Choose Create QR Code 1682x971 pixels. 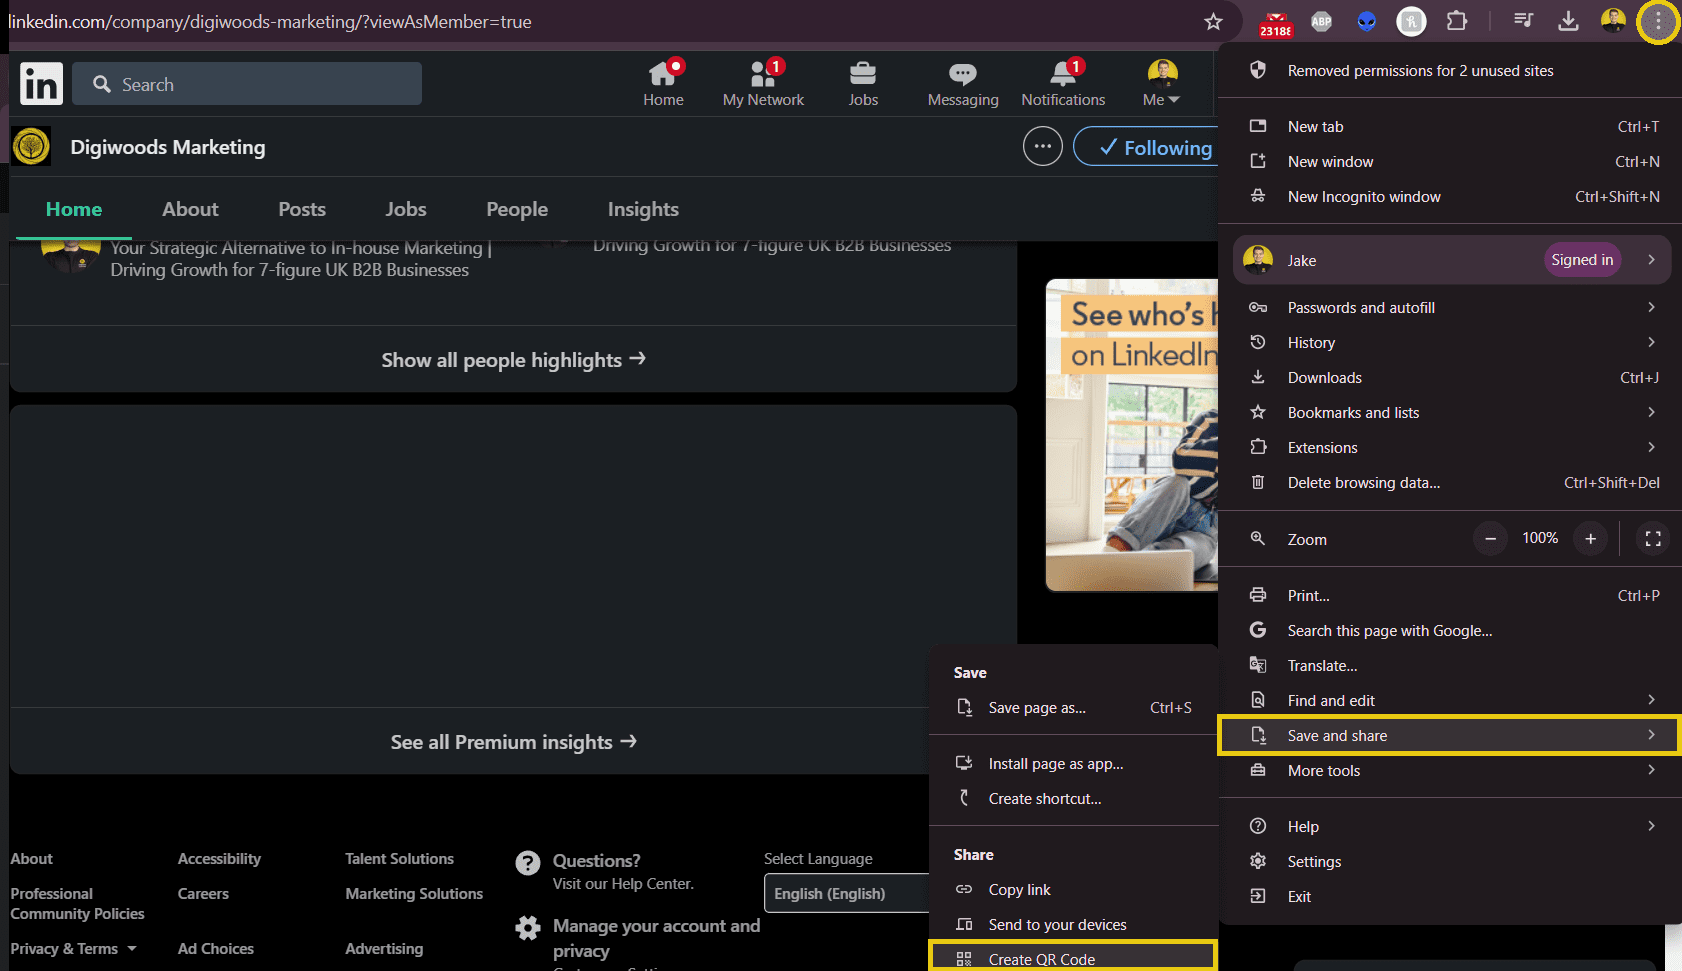coord(1073,958)
